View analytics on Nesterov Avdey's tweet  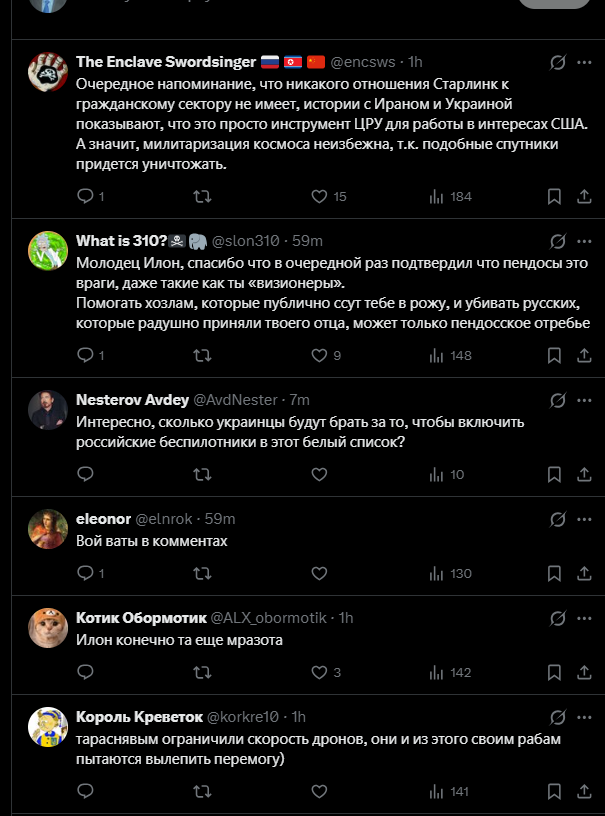(434, 474)
